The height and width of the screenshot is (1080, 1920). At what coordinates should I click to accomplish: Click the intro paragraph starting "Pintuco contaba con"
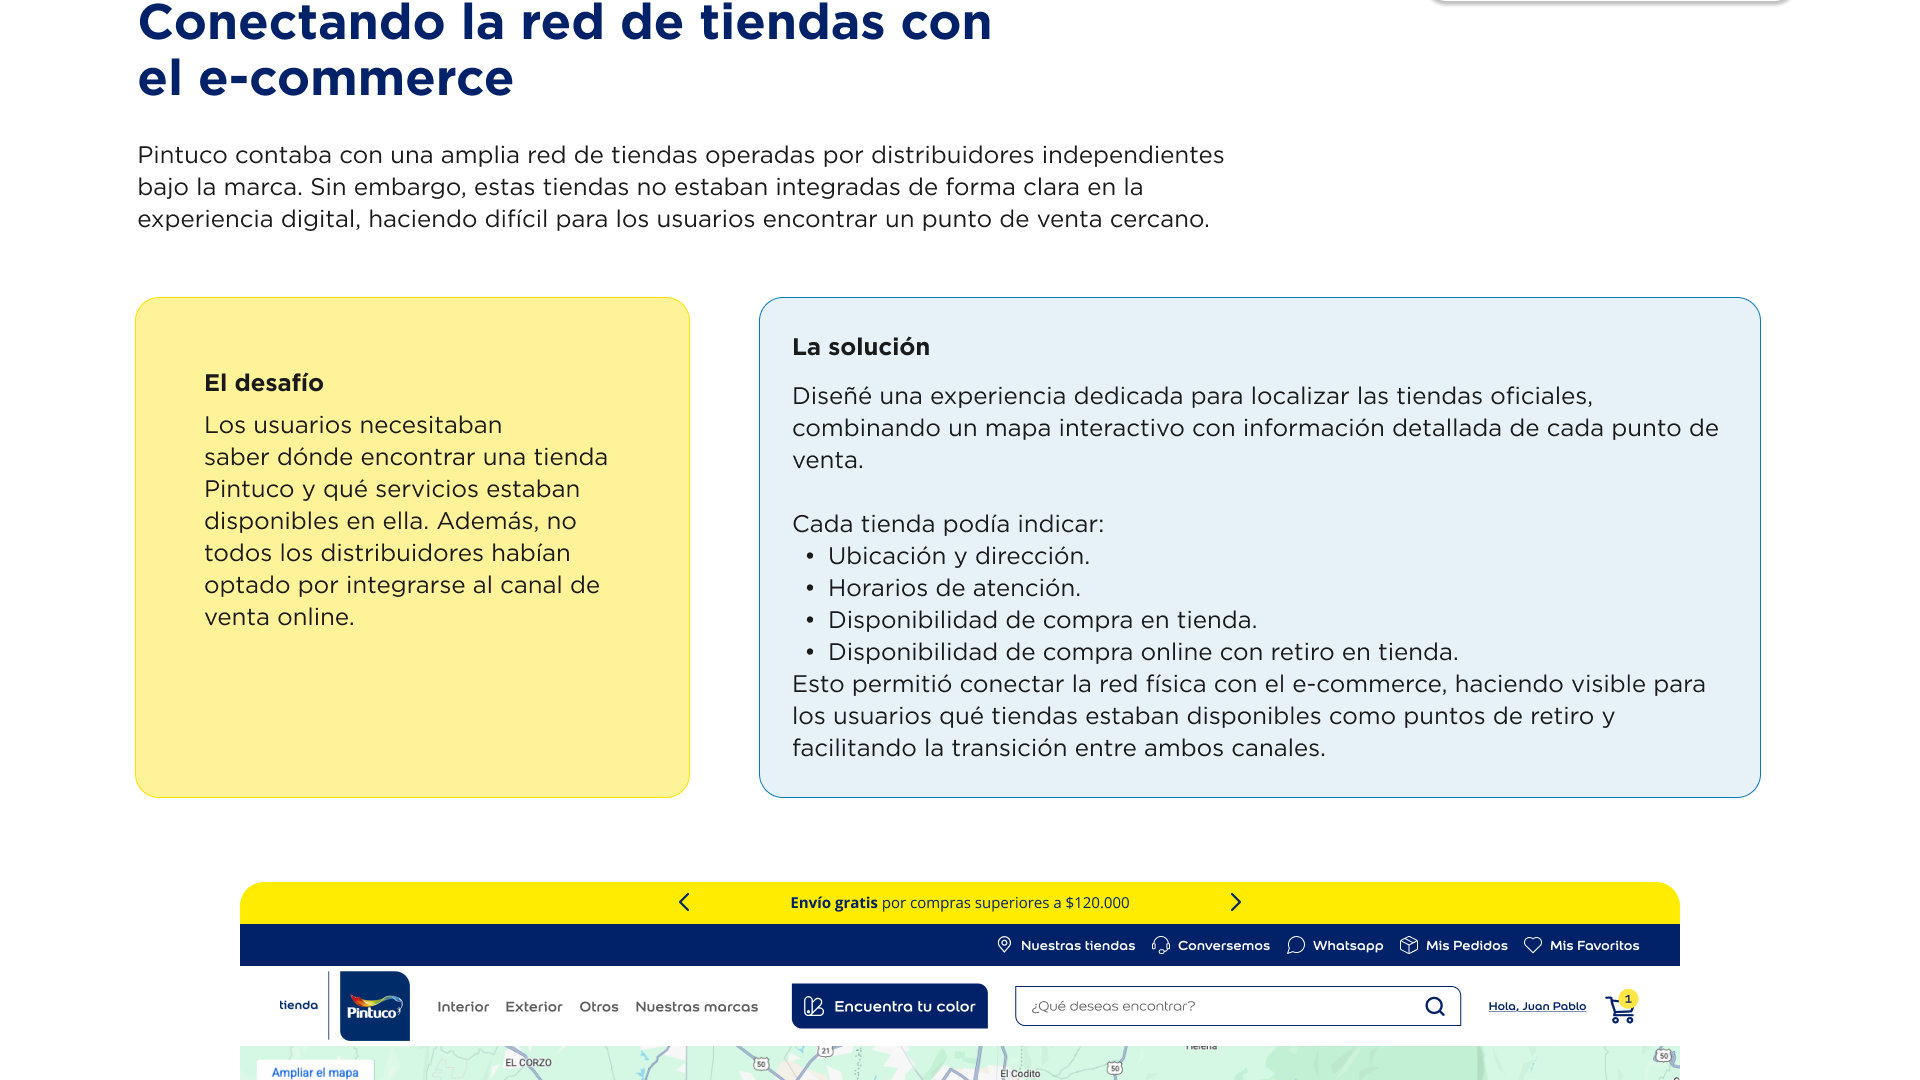point(681,187)
